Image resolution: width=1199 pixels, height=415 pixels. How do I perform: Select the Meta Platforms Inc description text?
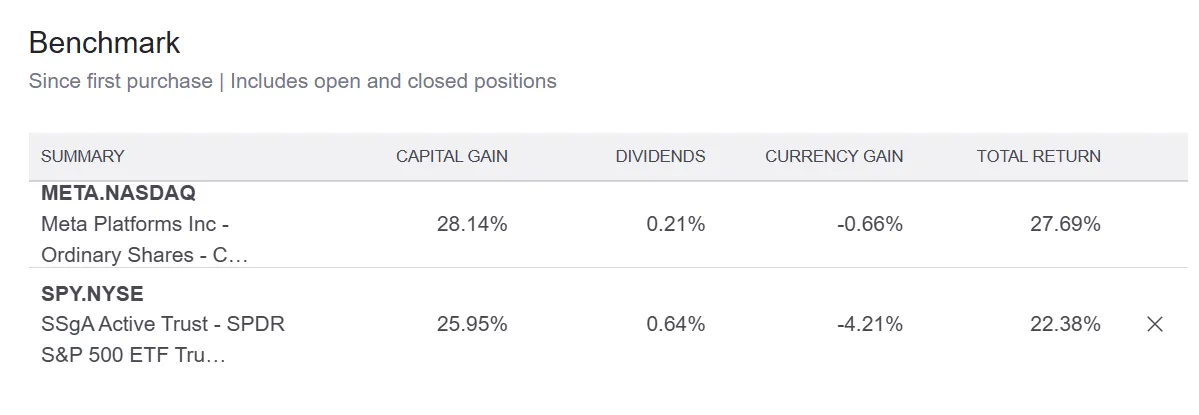click(x=144, y=240)
